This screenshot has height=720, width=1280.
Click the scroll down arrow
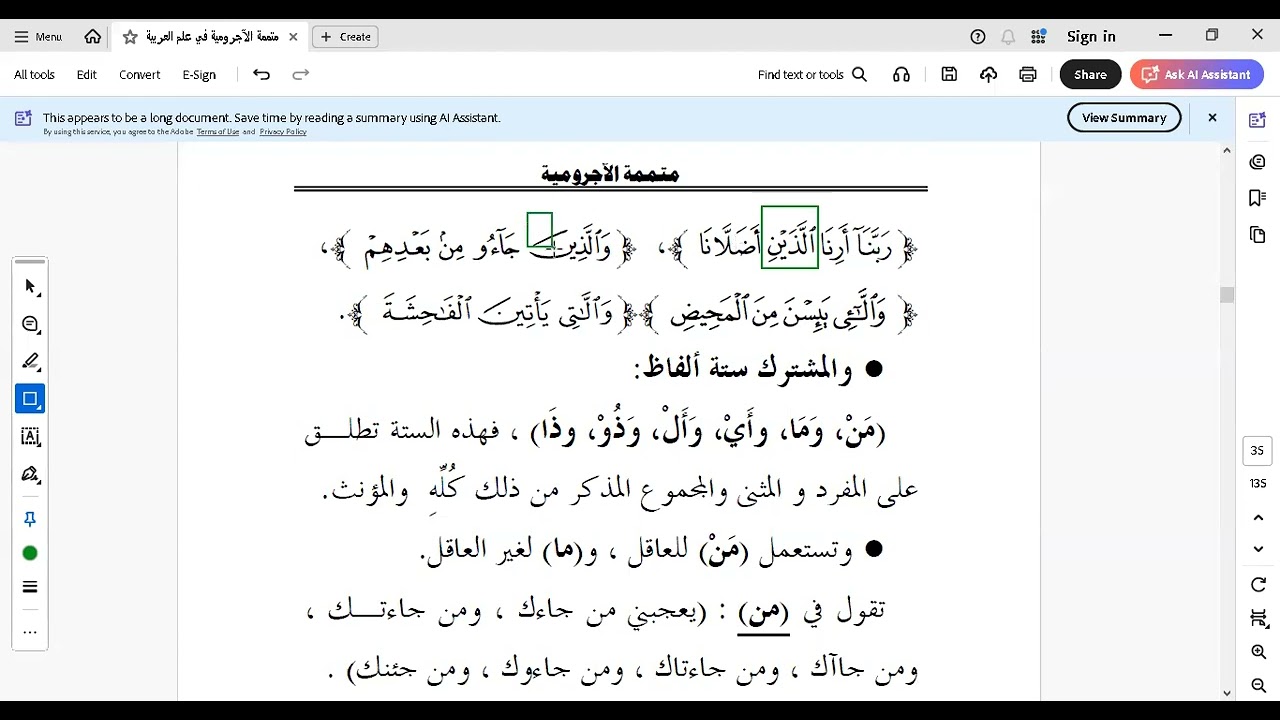(1227, 692)
